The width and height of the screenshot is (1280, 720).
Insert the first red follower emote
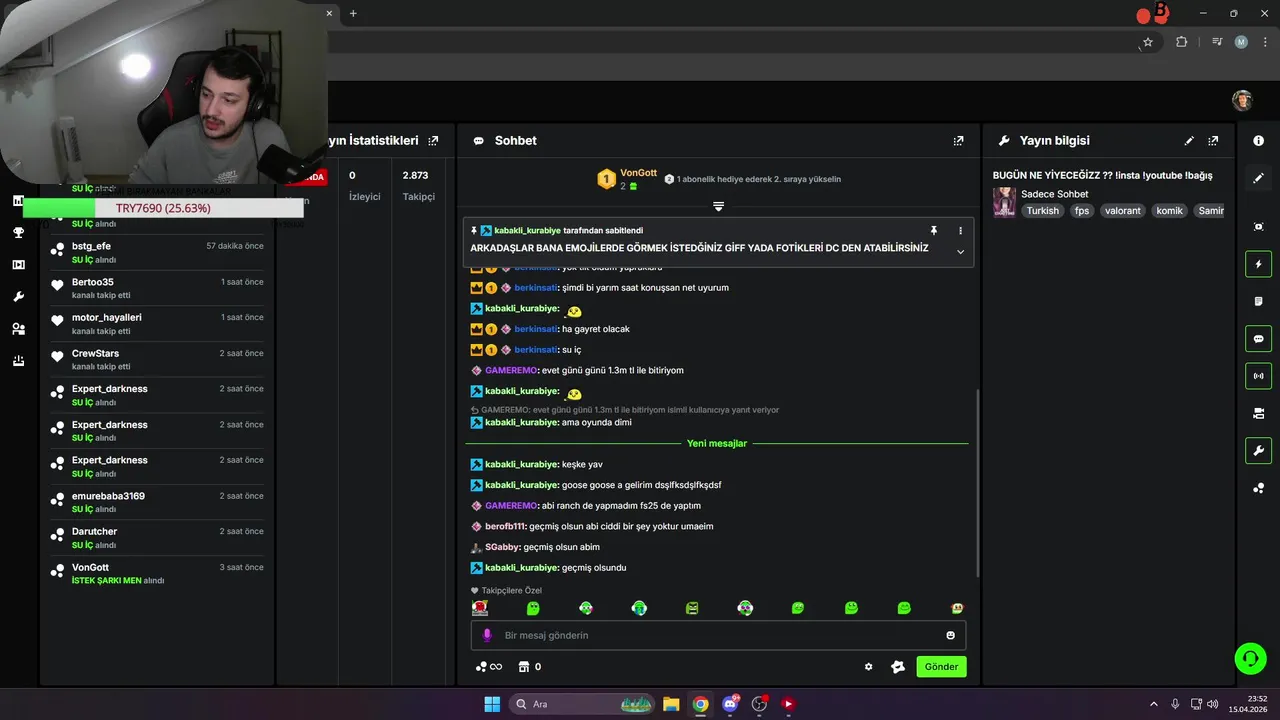tap(480, 608)
